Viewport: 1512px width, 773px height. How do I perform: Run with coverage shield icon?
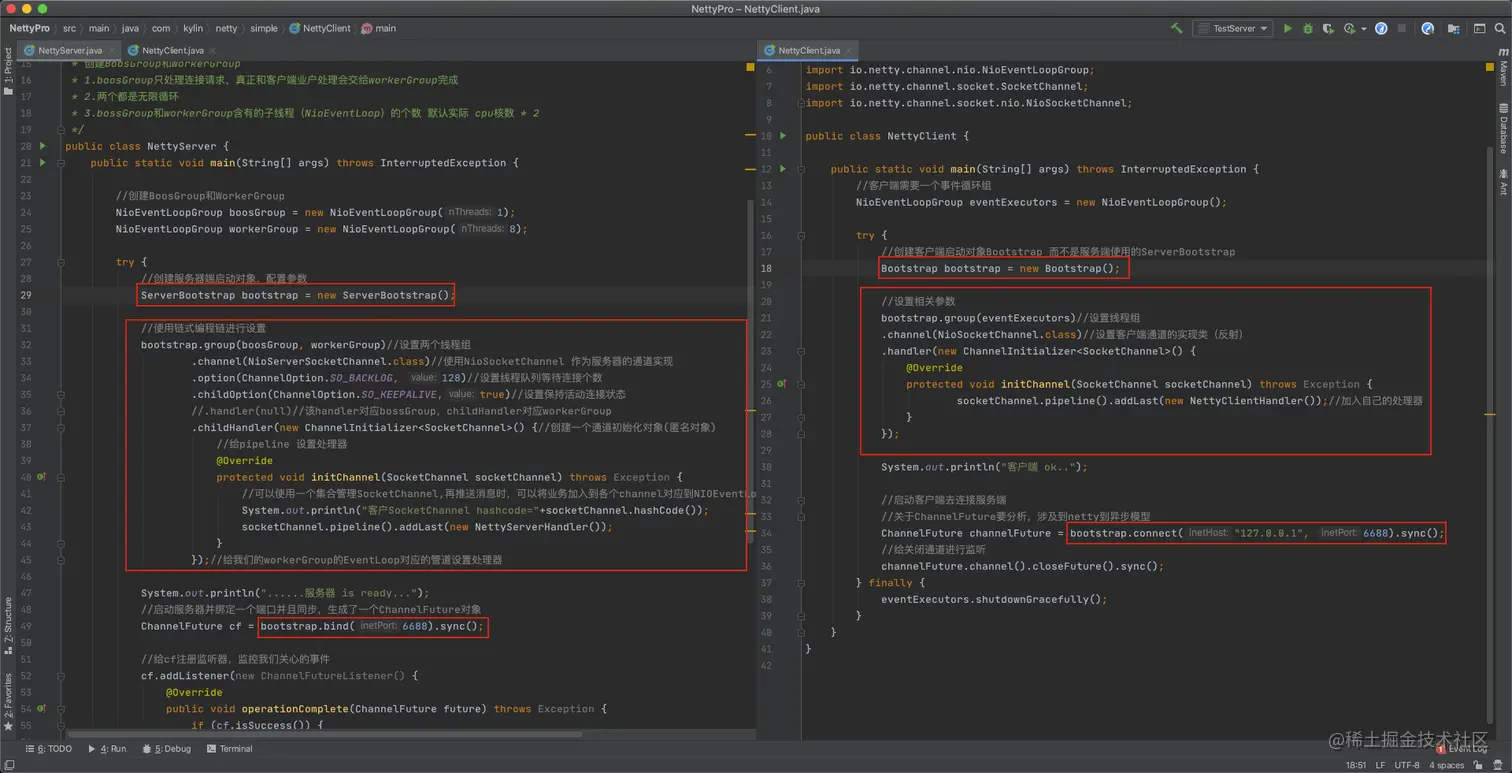tap(1328, 29)
